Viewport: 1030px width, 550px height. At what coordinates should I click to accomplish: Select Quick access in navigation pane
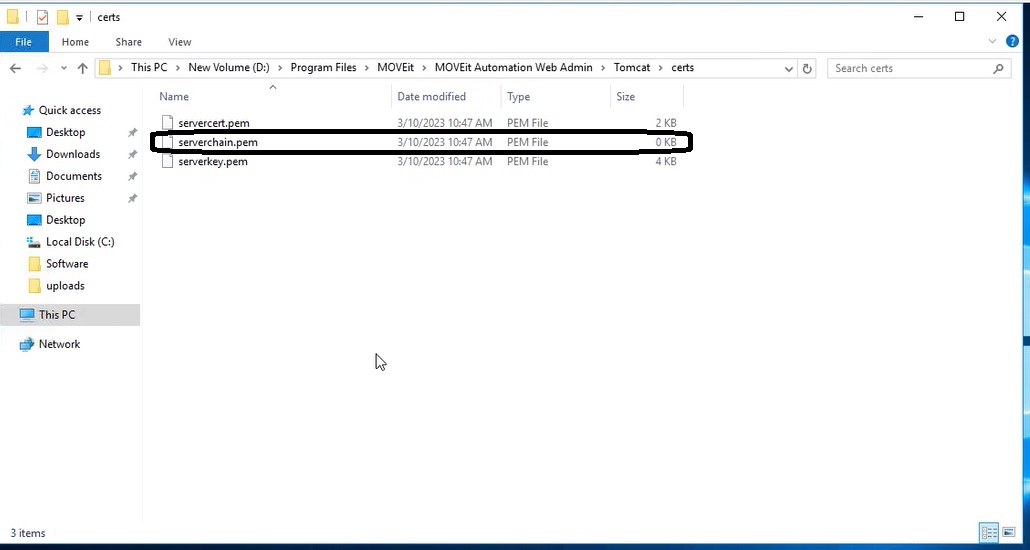click(x=70, y=110)
